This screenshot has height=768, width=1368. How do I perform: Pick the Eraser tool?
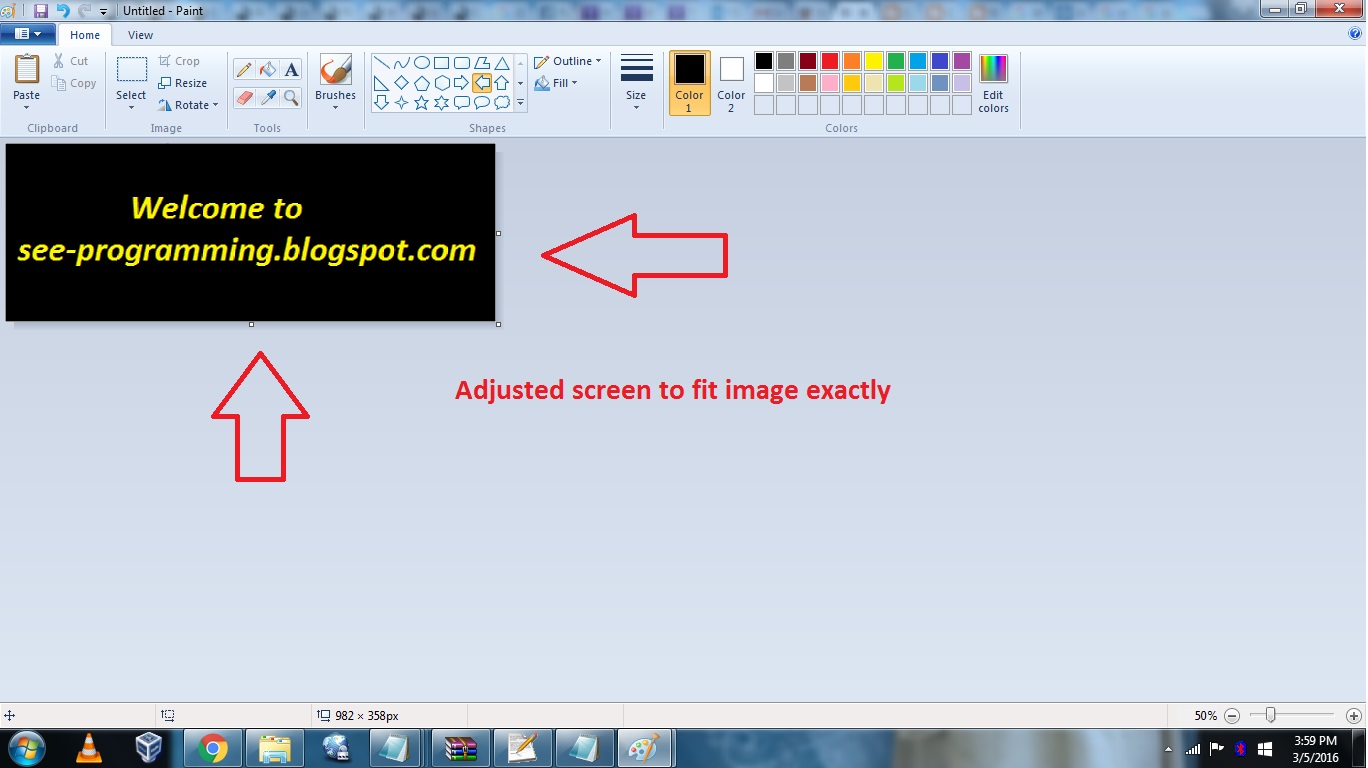coord(243,97)
